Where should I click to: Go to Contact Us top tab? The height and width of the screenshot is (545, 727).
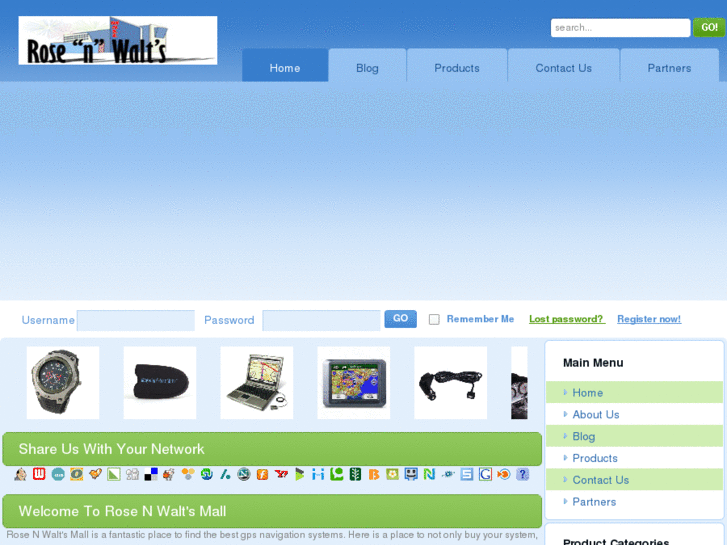[563, 65]
